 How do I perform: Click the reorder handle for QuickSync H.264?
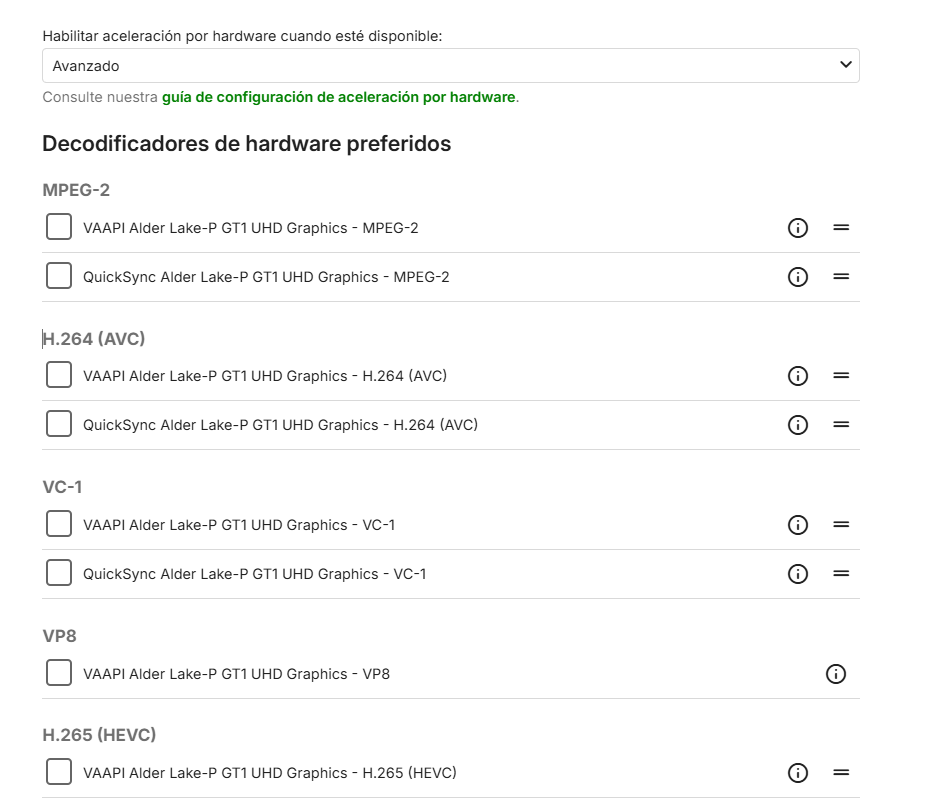coord(841,424)
